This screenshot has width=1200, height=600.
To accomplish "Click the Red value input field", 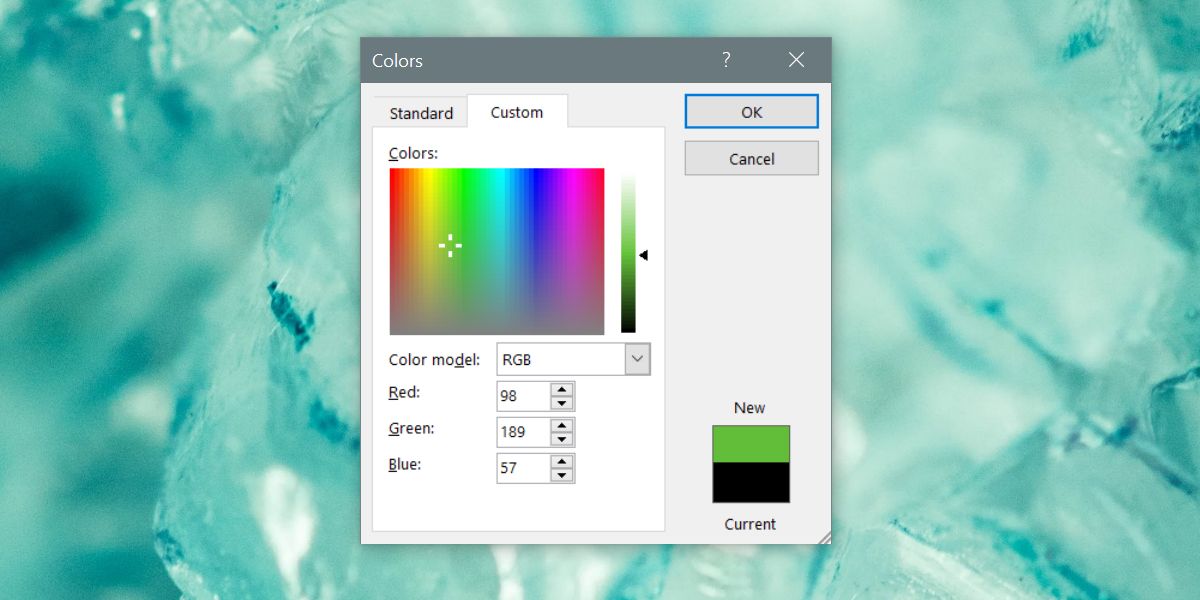I will (522, 396).
